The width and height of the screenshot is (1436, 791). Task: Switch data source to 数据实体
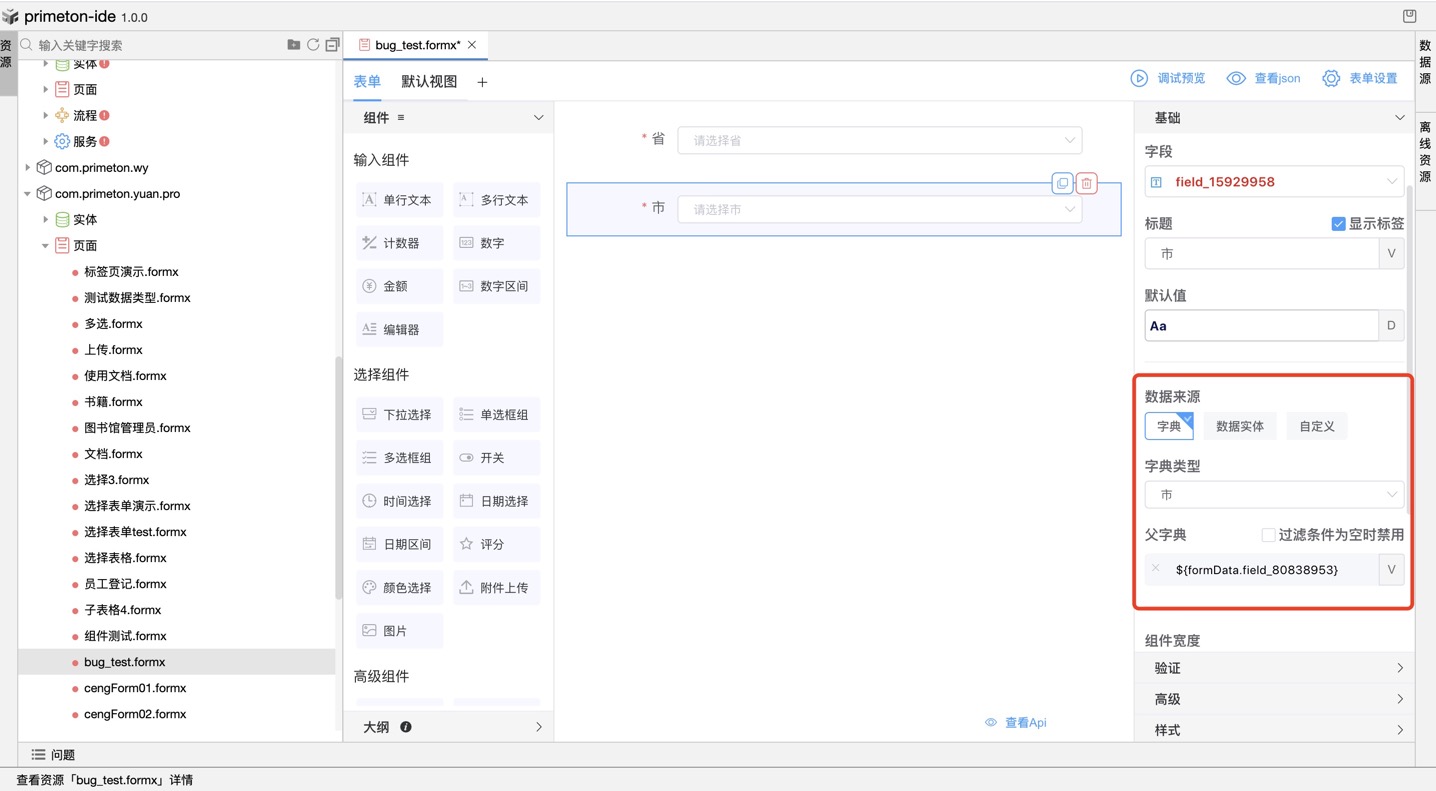(x=1239, y=425)
